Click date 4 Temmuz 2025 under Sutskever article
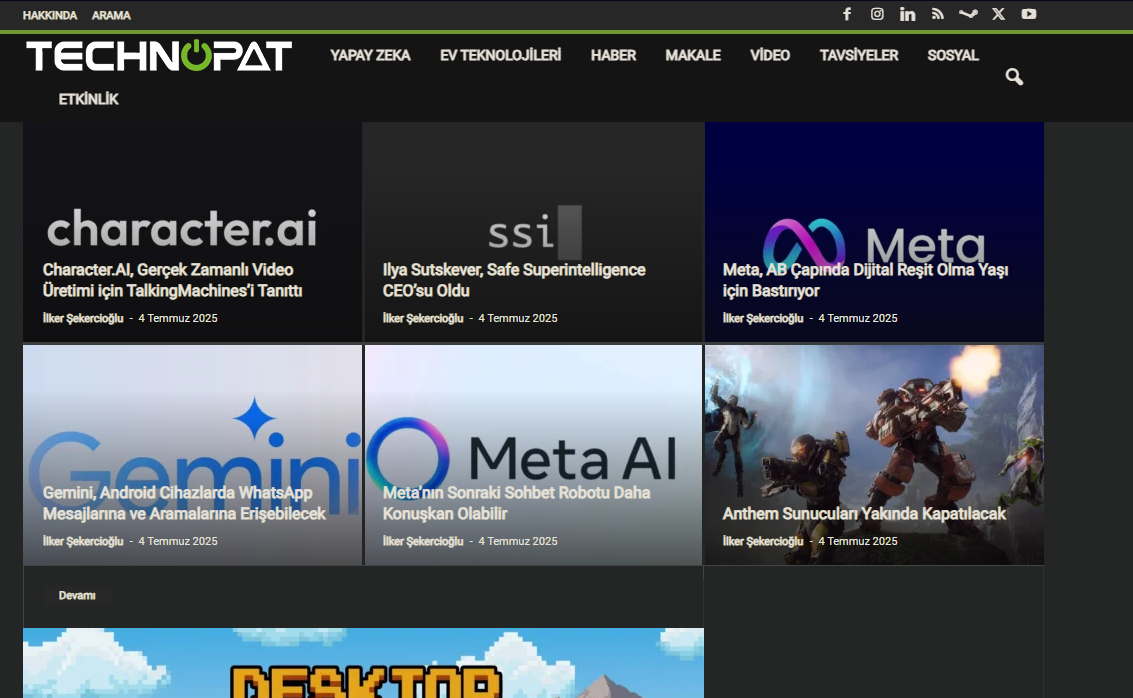Screen dimensions: 1133x698 518,318
